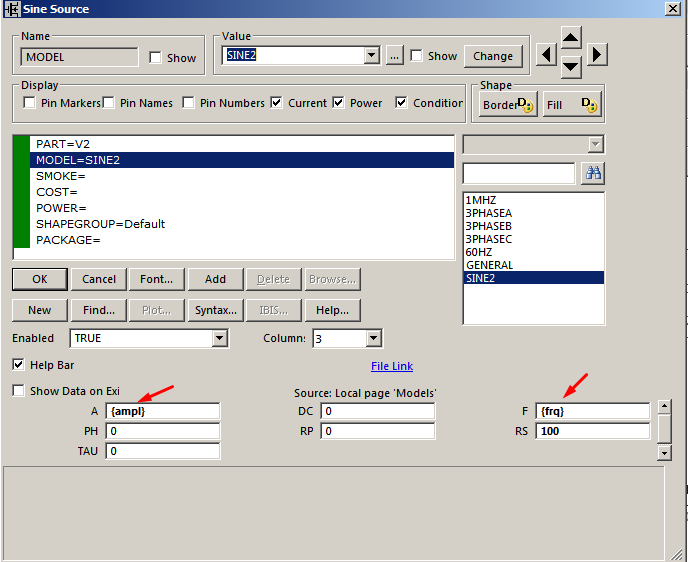Click the ellipsis button next to Value

click(394, 56)
